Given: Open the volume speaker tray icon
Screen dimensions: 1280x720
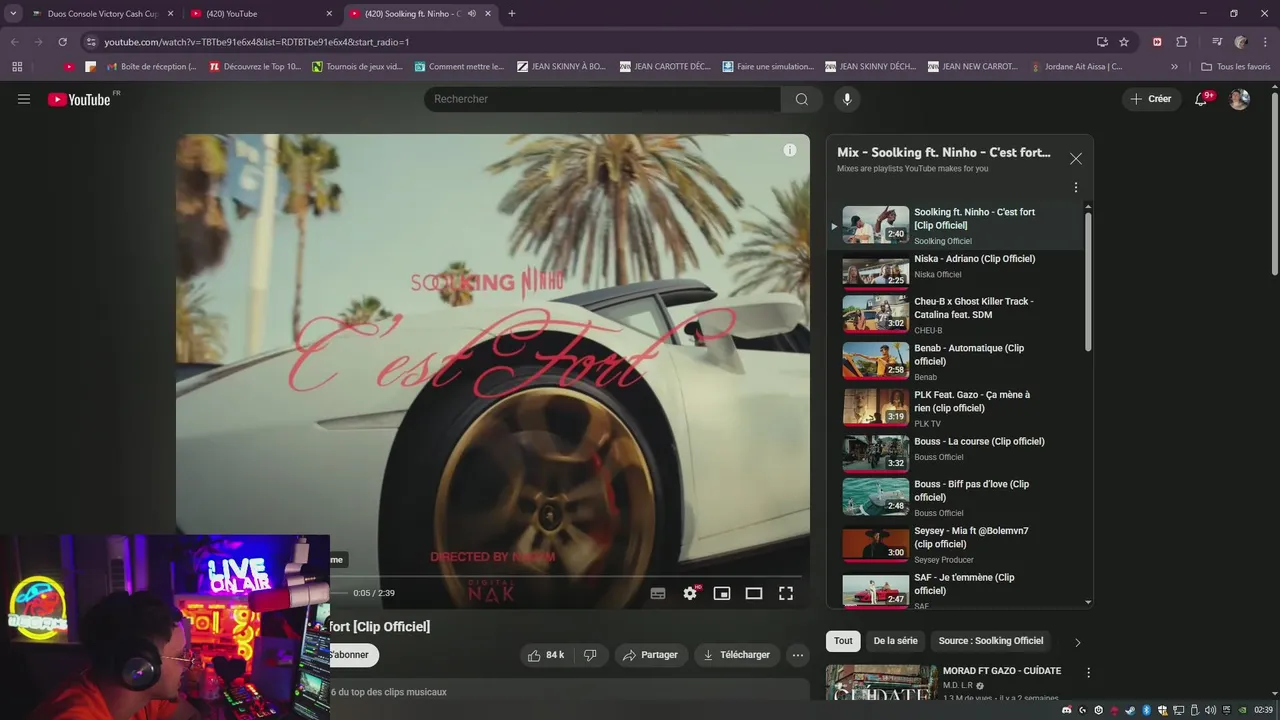Looking at the screenshot, I should pos(1211,710).
